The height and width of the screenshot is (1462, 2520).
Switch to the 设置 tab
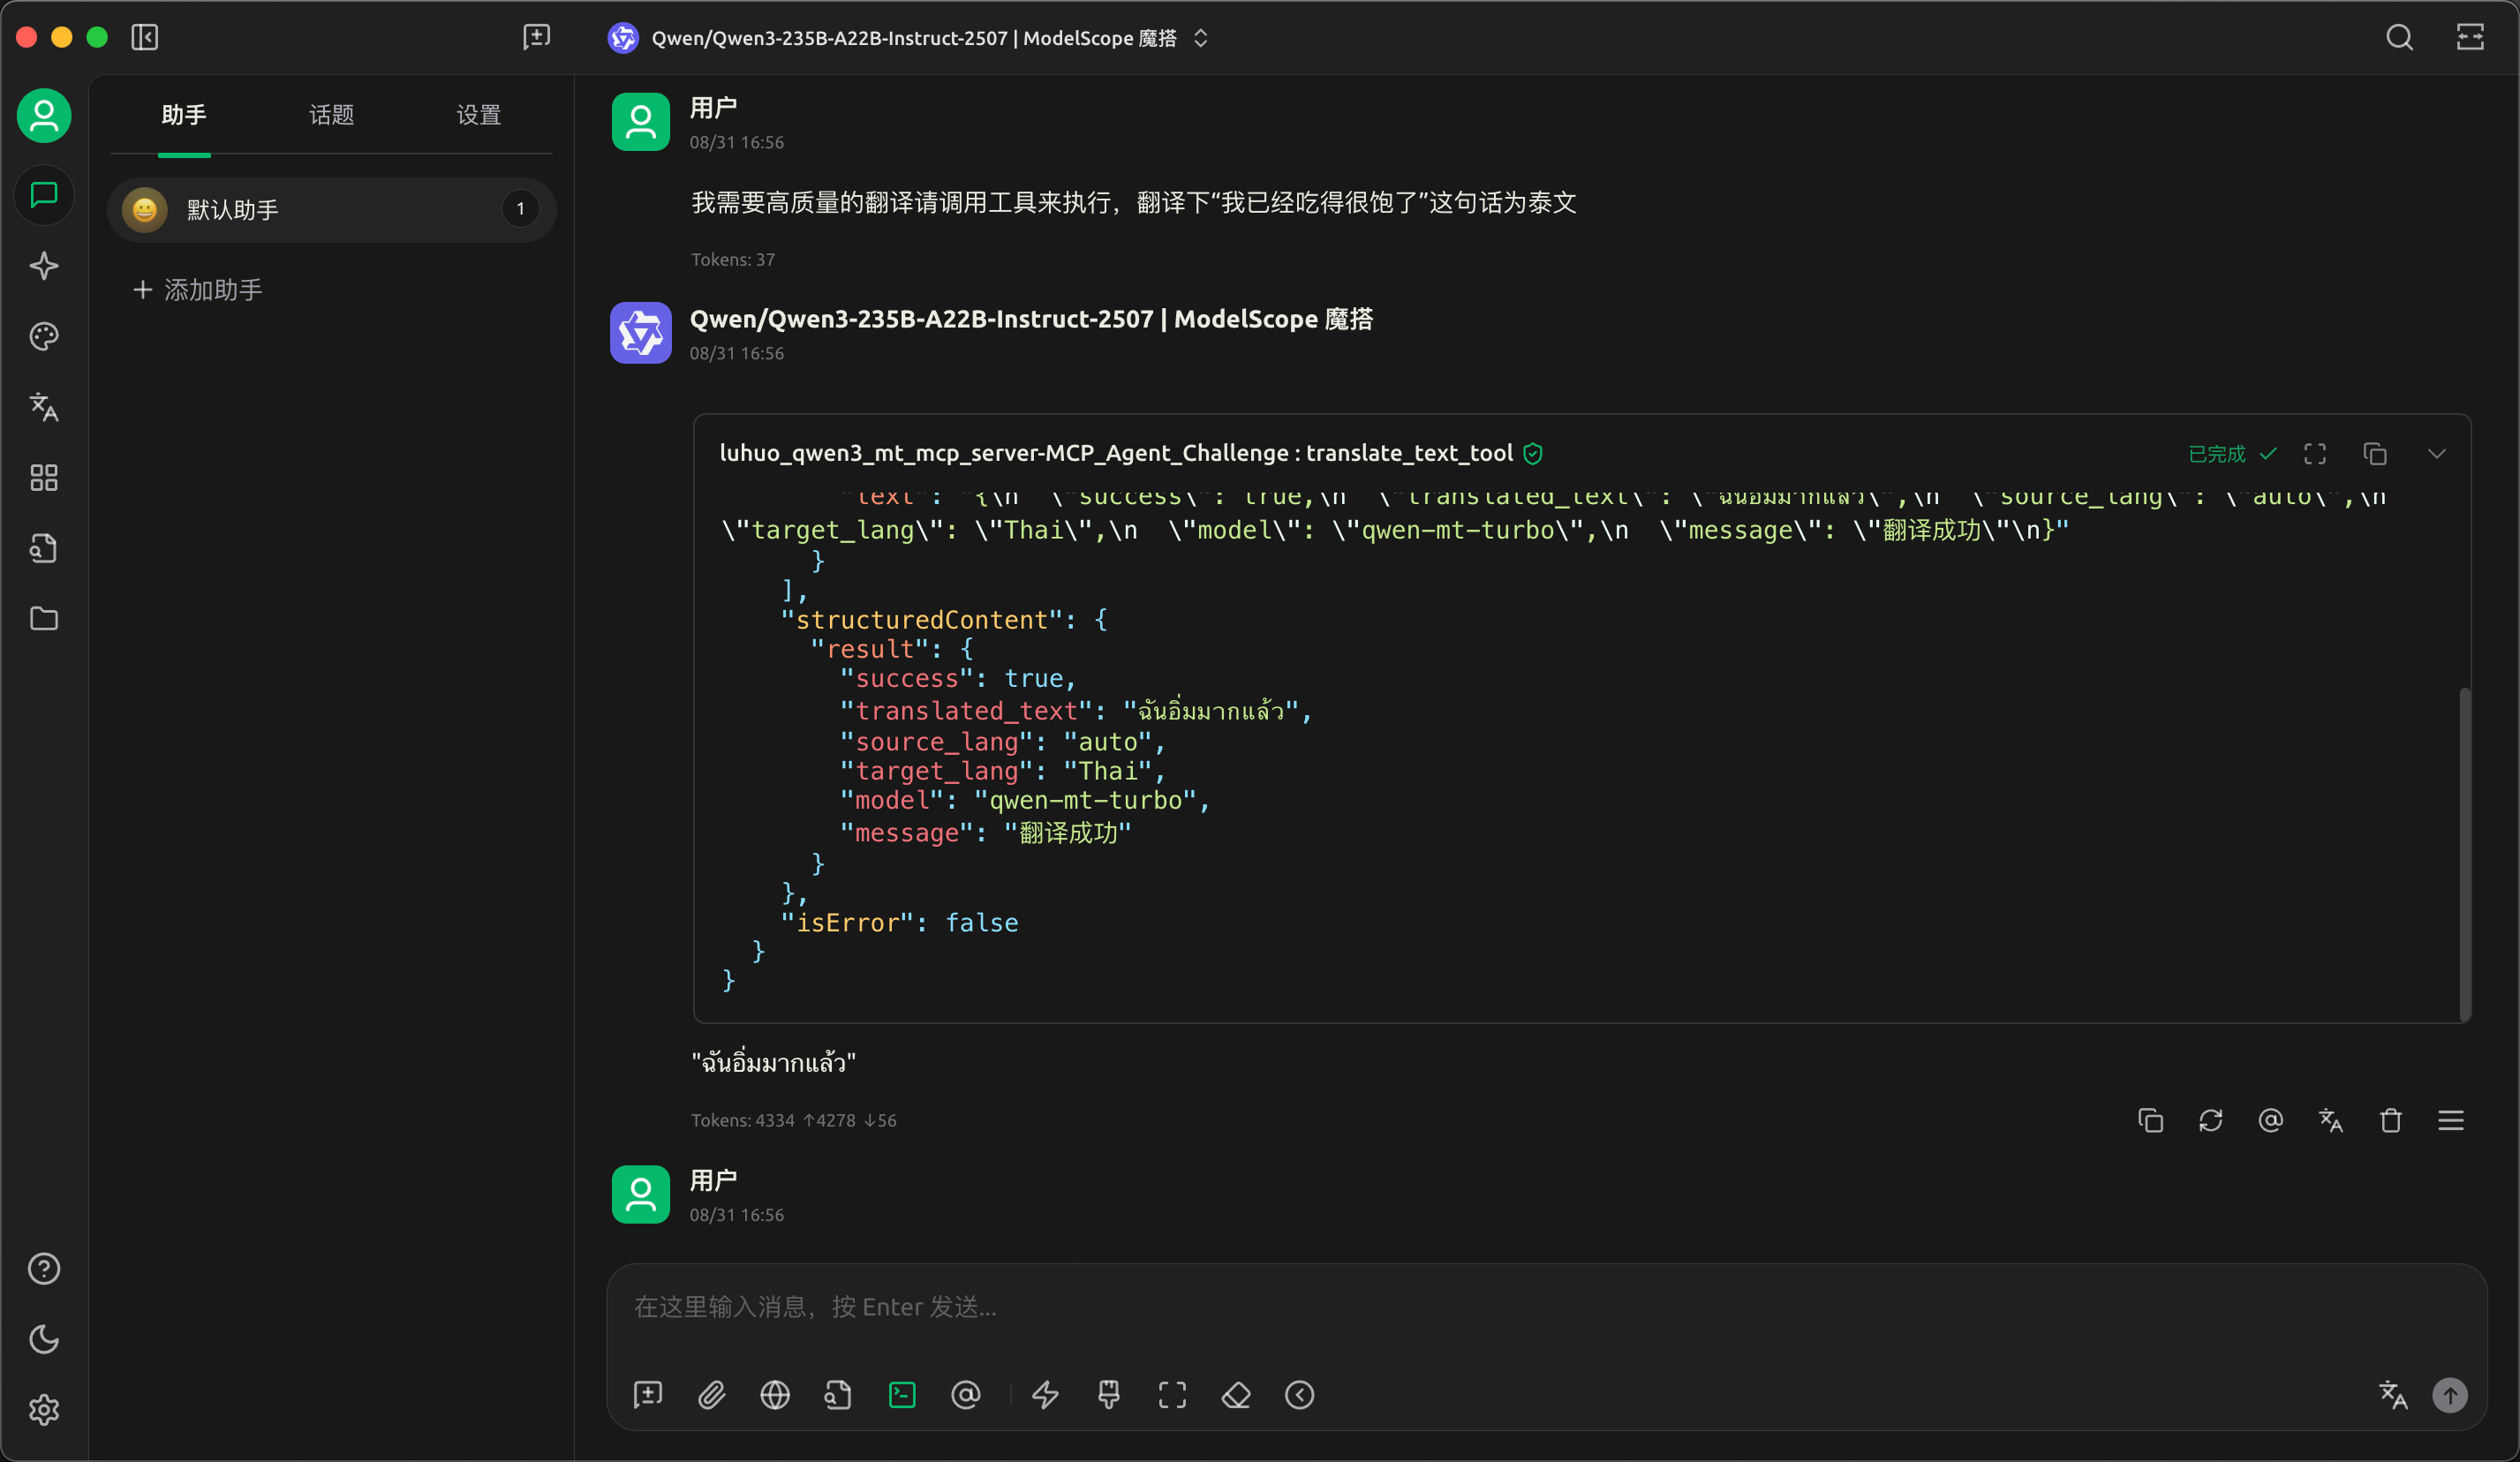pos(478,115)
